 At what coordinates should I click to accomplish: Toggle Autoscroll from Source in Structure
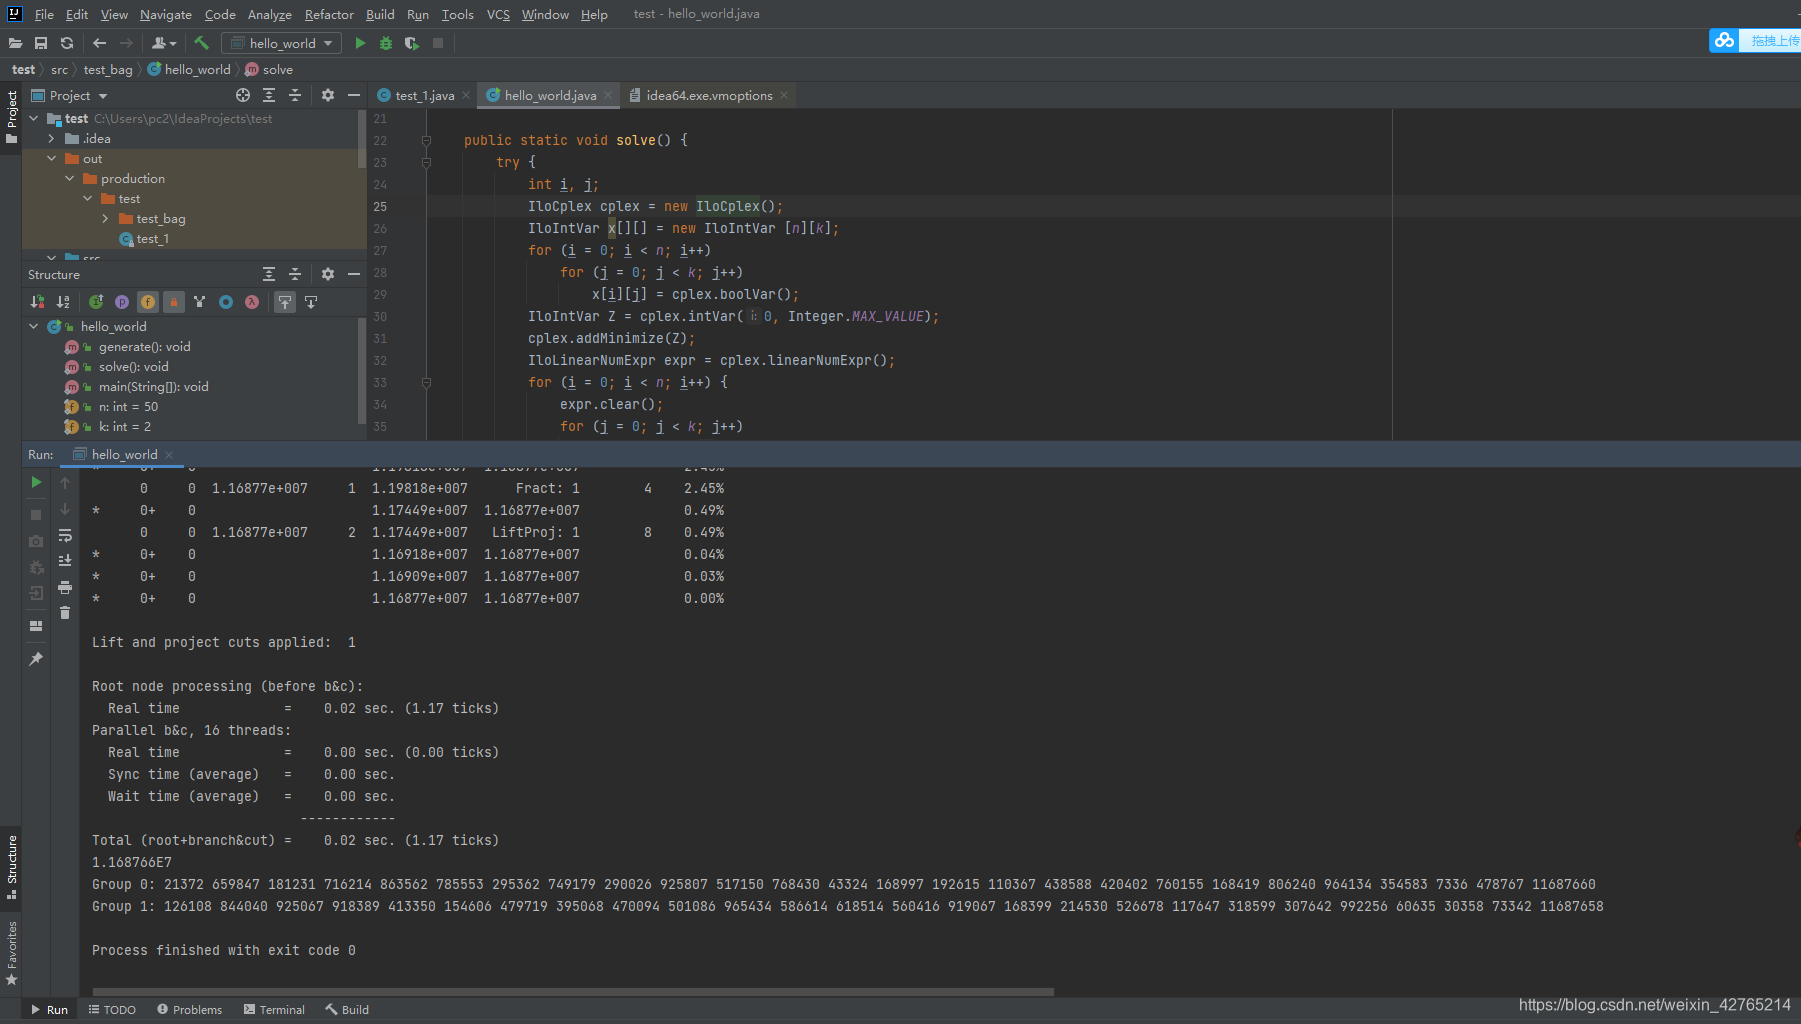click(x=311, y=302)
